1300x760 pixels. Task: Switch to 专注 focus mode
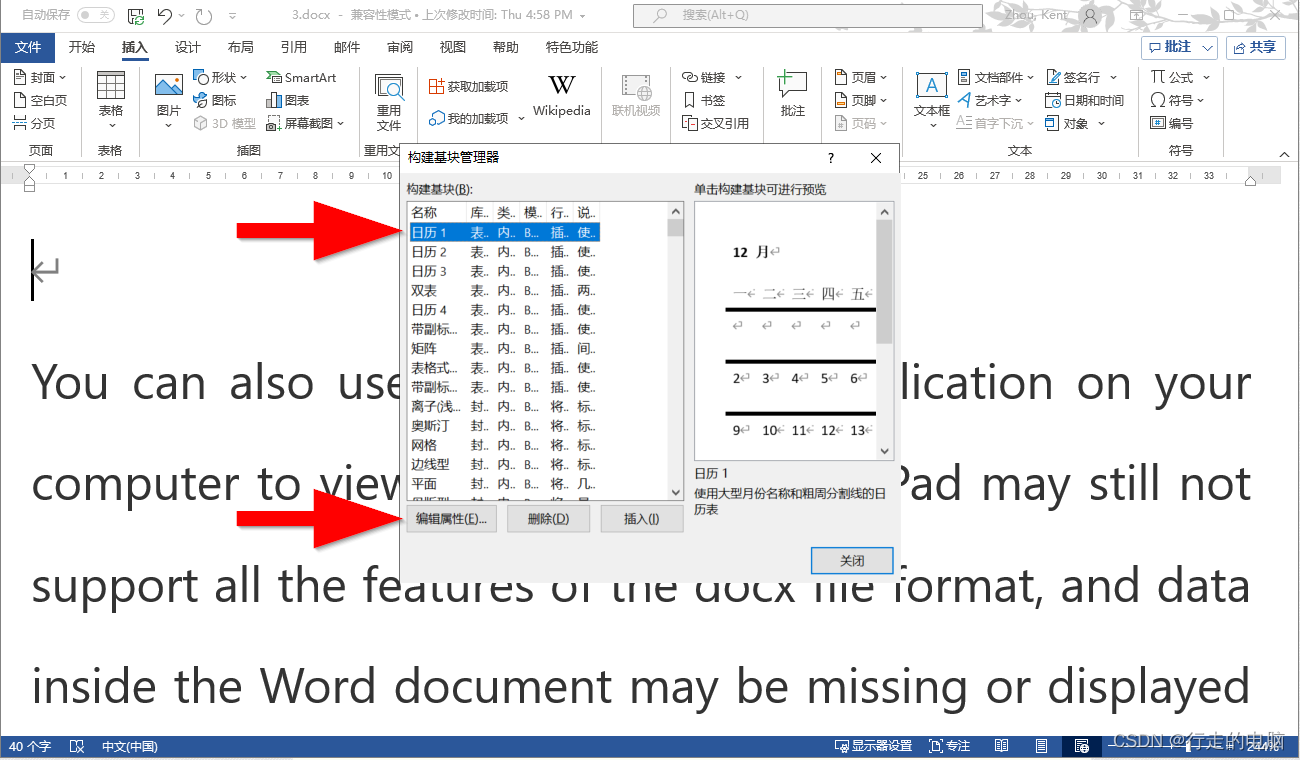[950, 746]
